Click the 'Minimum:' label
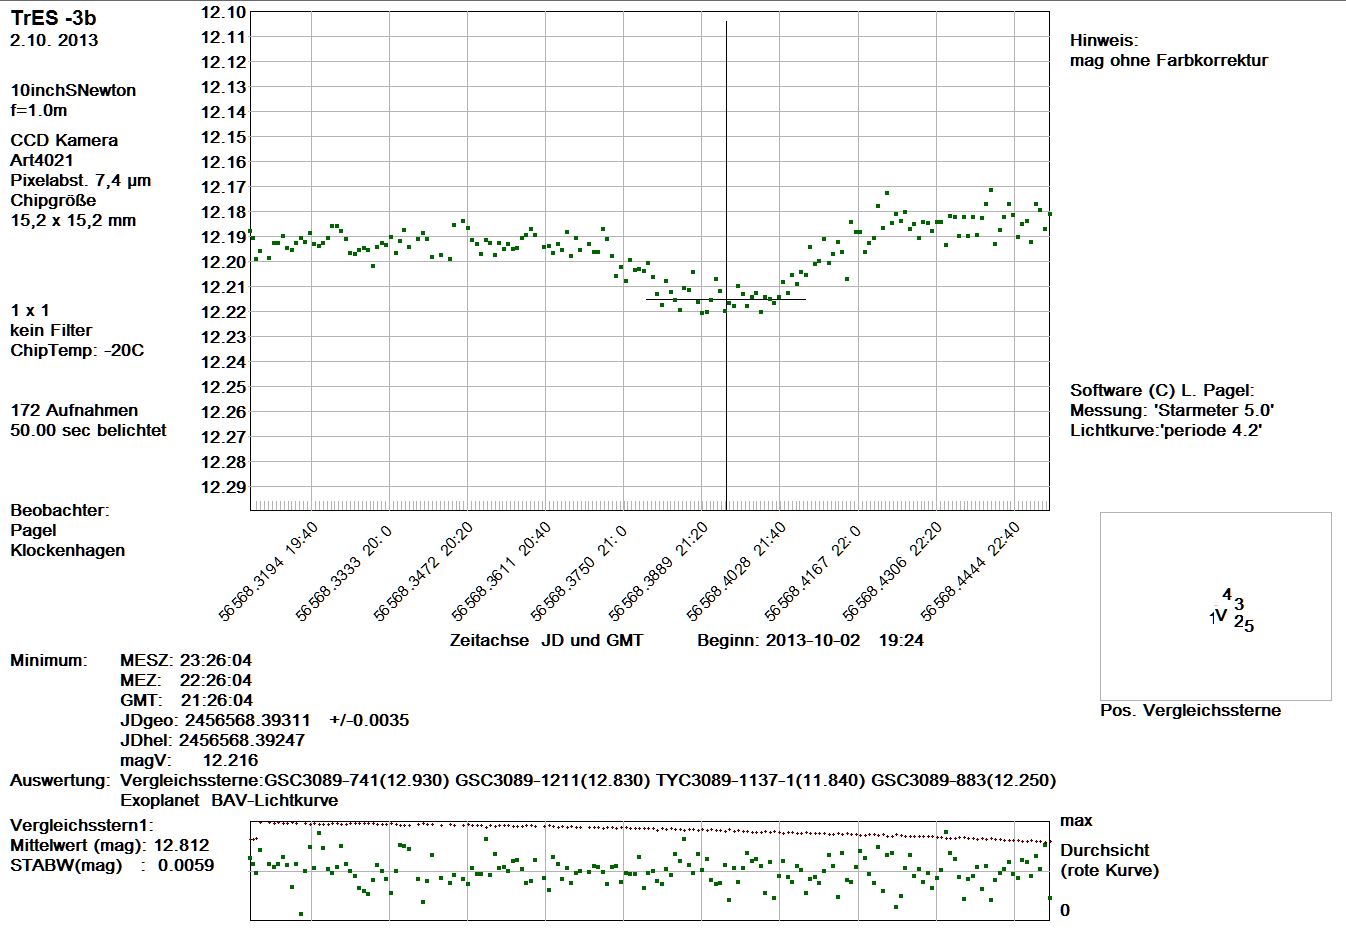1346x939 pixels. click(x=49, y=660)
